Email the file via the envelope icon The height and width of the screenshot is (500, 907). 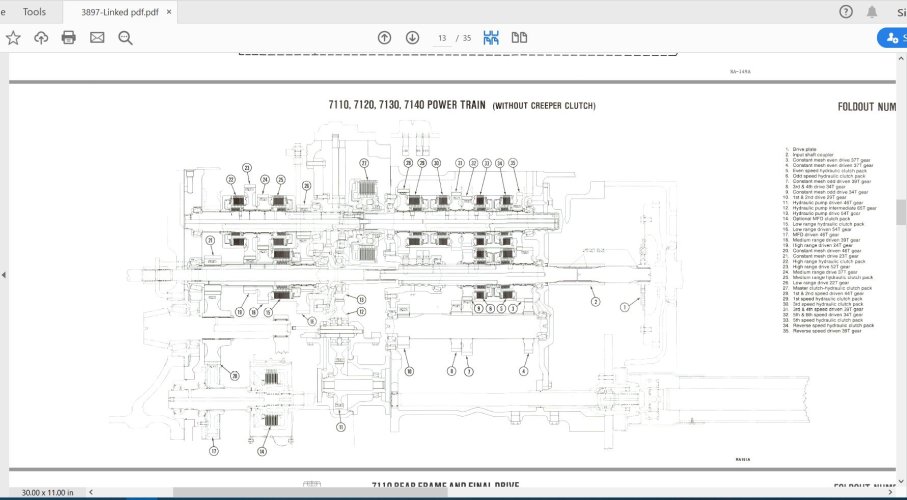(97, 38)
